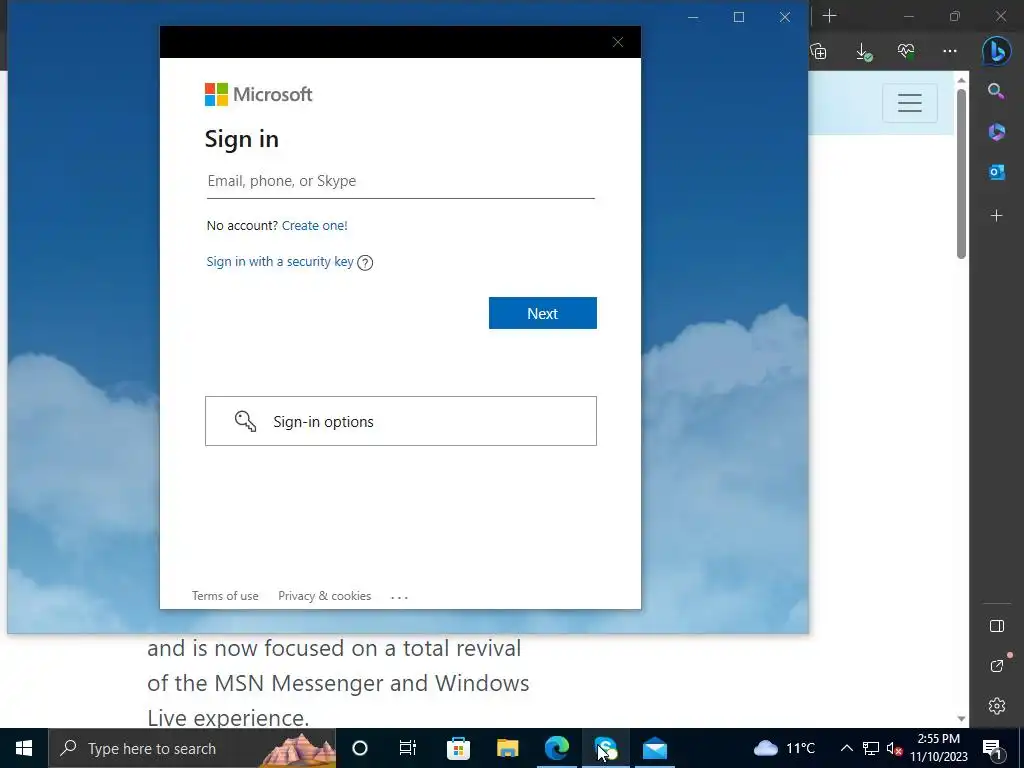Click scrollbar down arrow in Edge
Screen dimensions: 1024x768
click(961, 718)
